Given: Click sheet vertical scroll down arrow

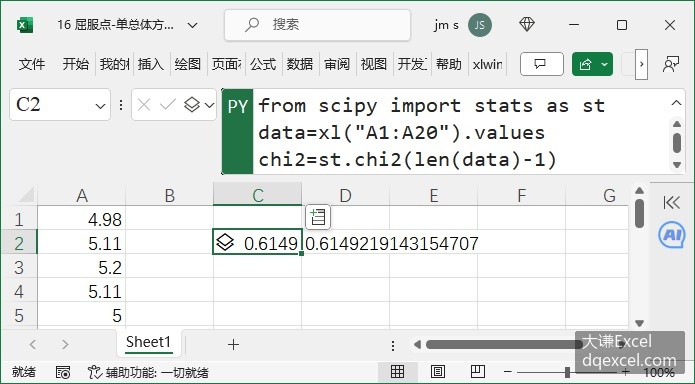Looking at the screenshot, I should 639,323.
